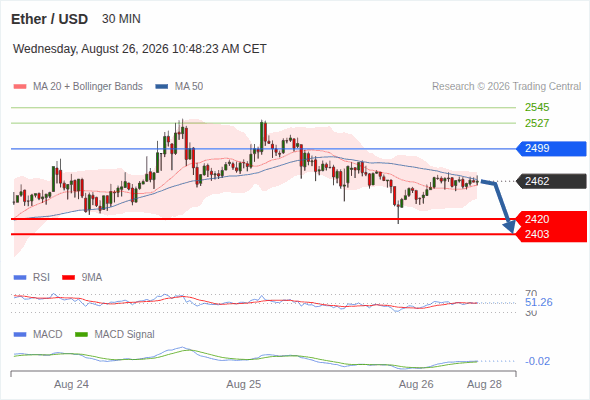Click the MA 20 + Bollinger Bands legend swatch
Screen dimensions: 590x400
pos(20,87)
